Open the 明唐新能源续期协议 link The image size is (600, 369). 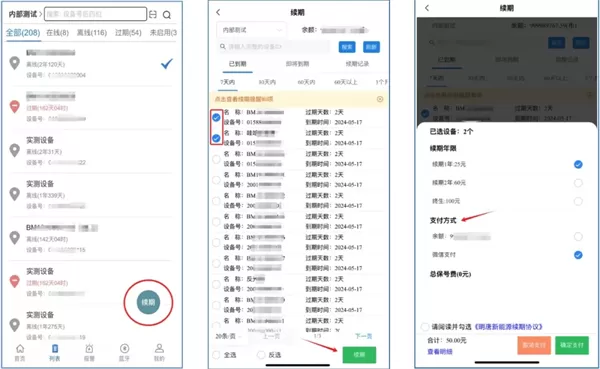point(509,327)
